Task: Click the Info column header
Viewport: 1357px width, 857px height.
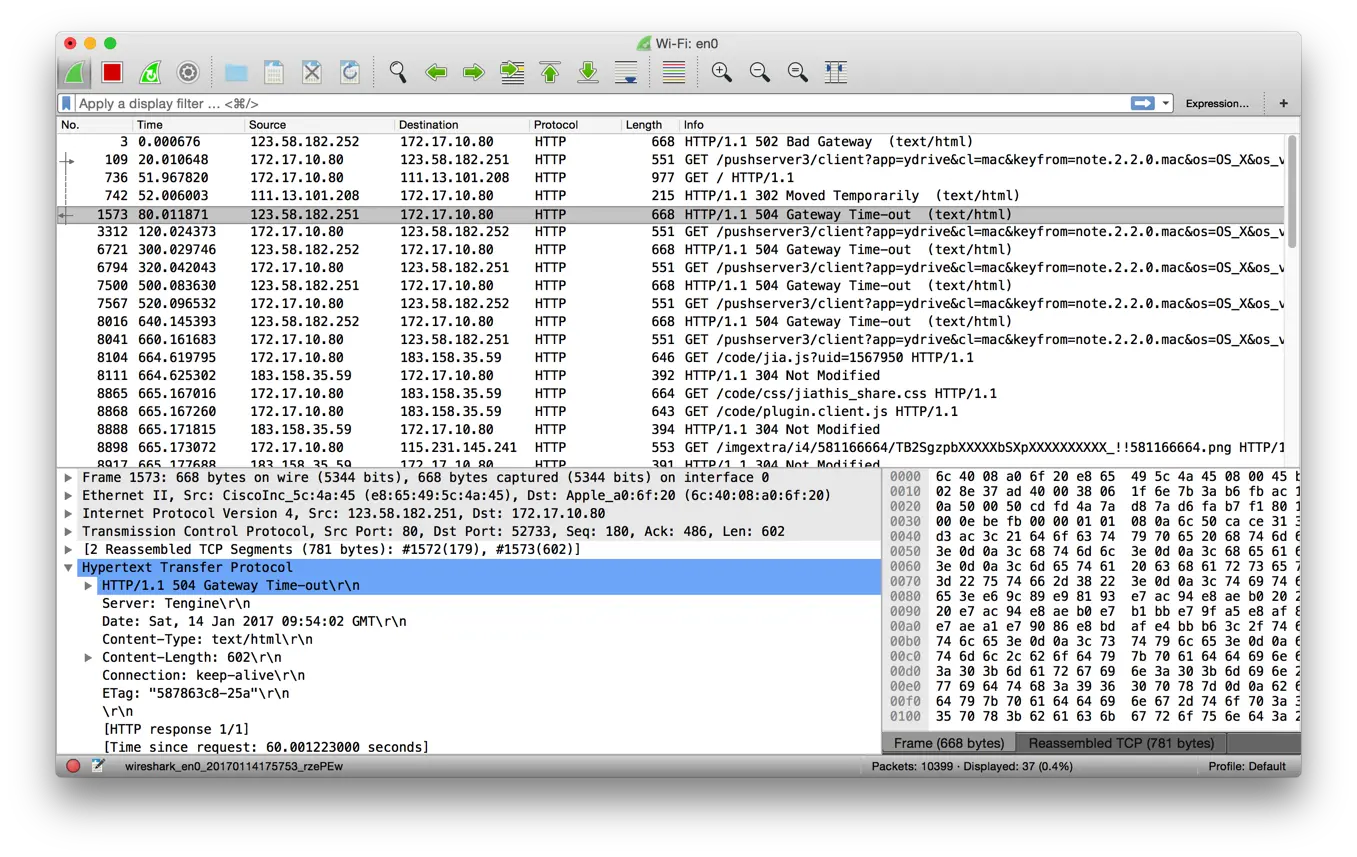Action: pyautogui.click(x=984, y=125)
